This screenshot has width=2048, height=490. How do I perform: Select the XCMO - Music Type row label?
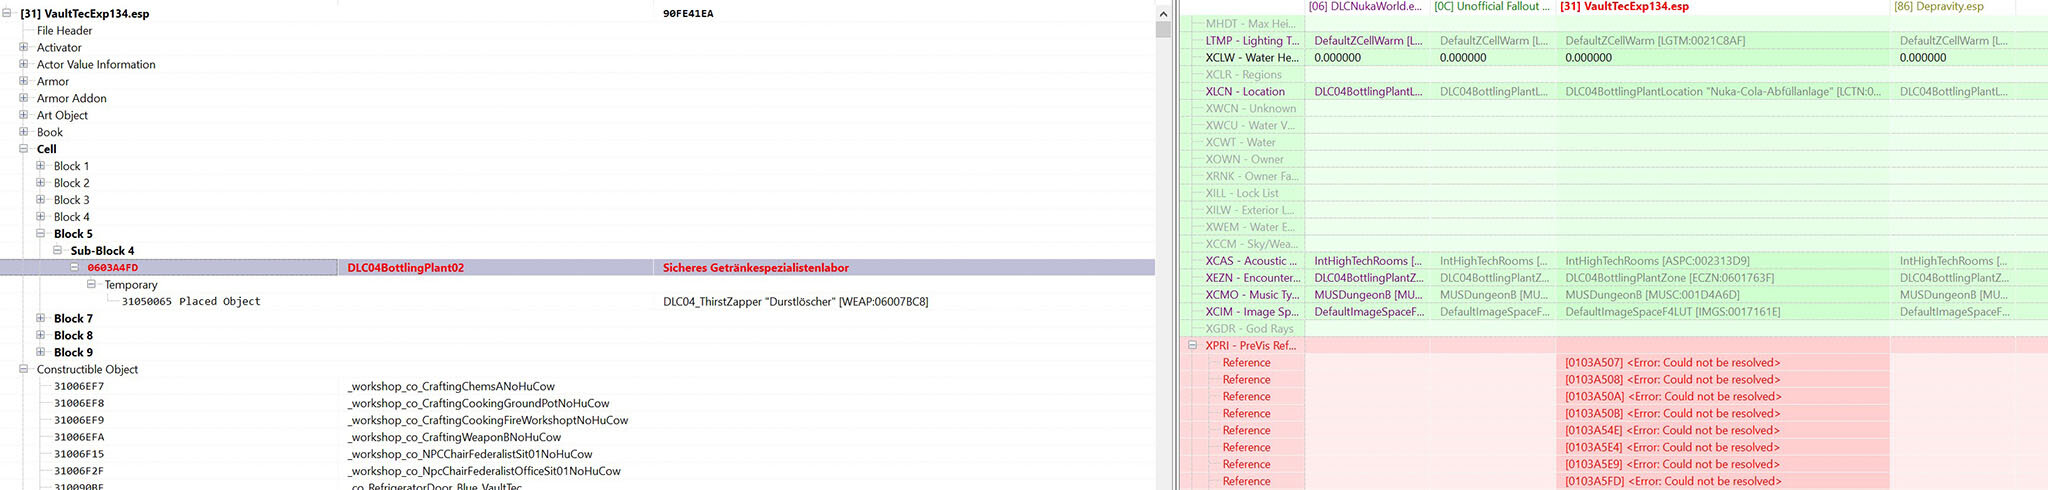click(x=1252, y=295)
